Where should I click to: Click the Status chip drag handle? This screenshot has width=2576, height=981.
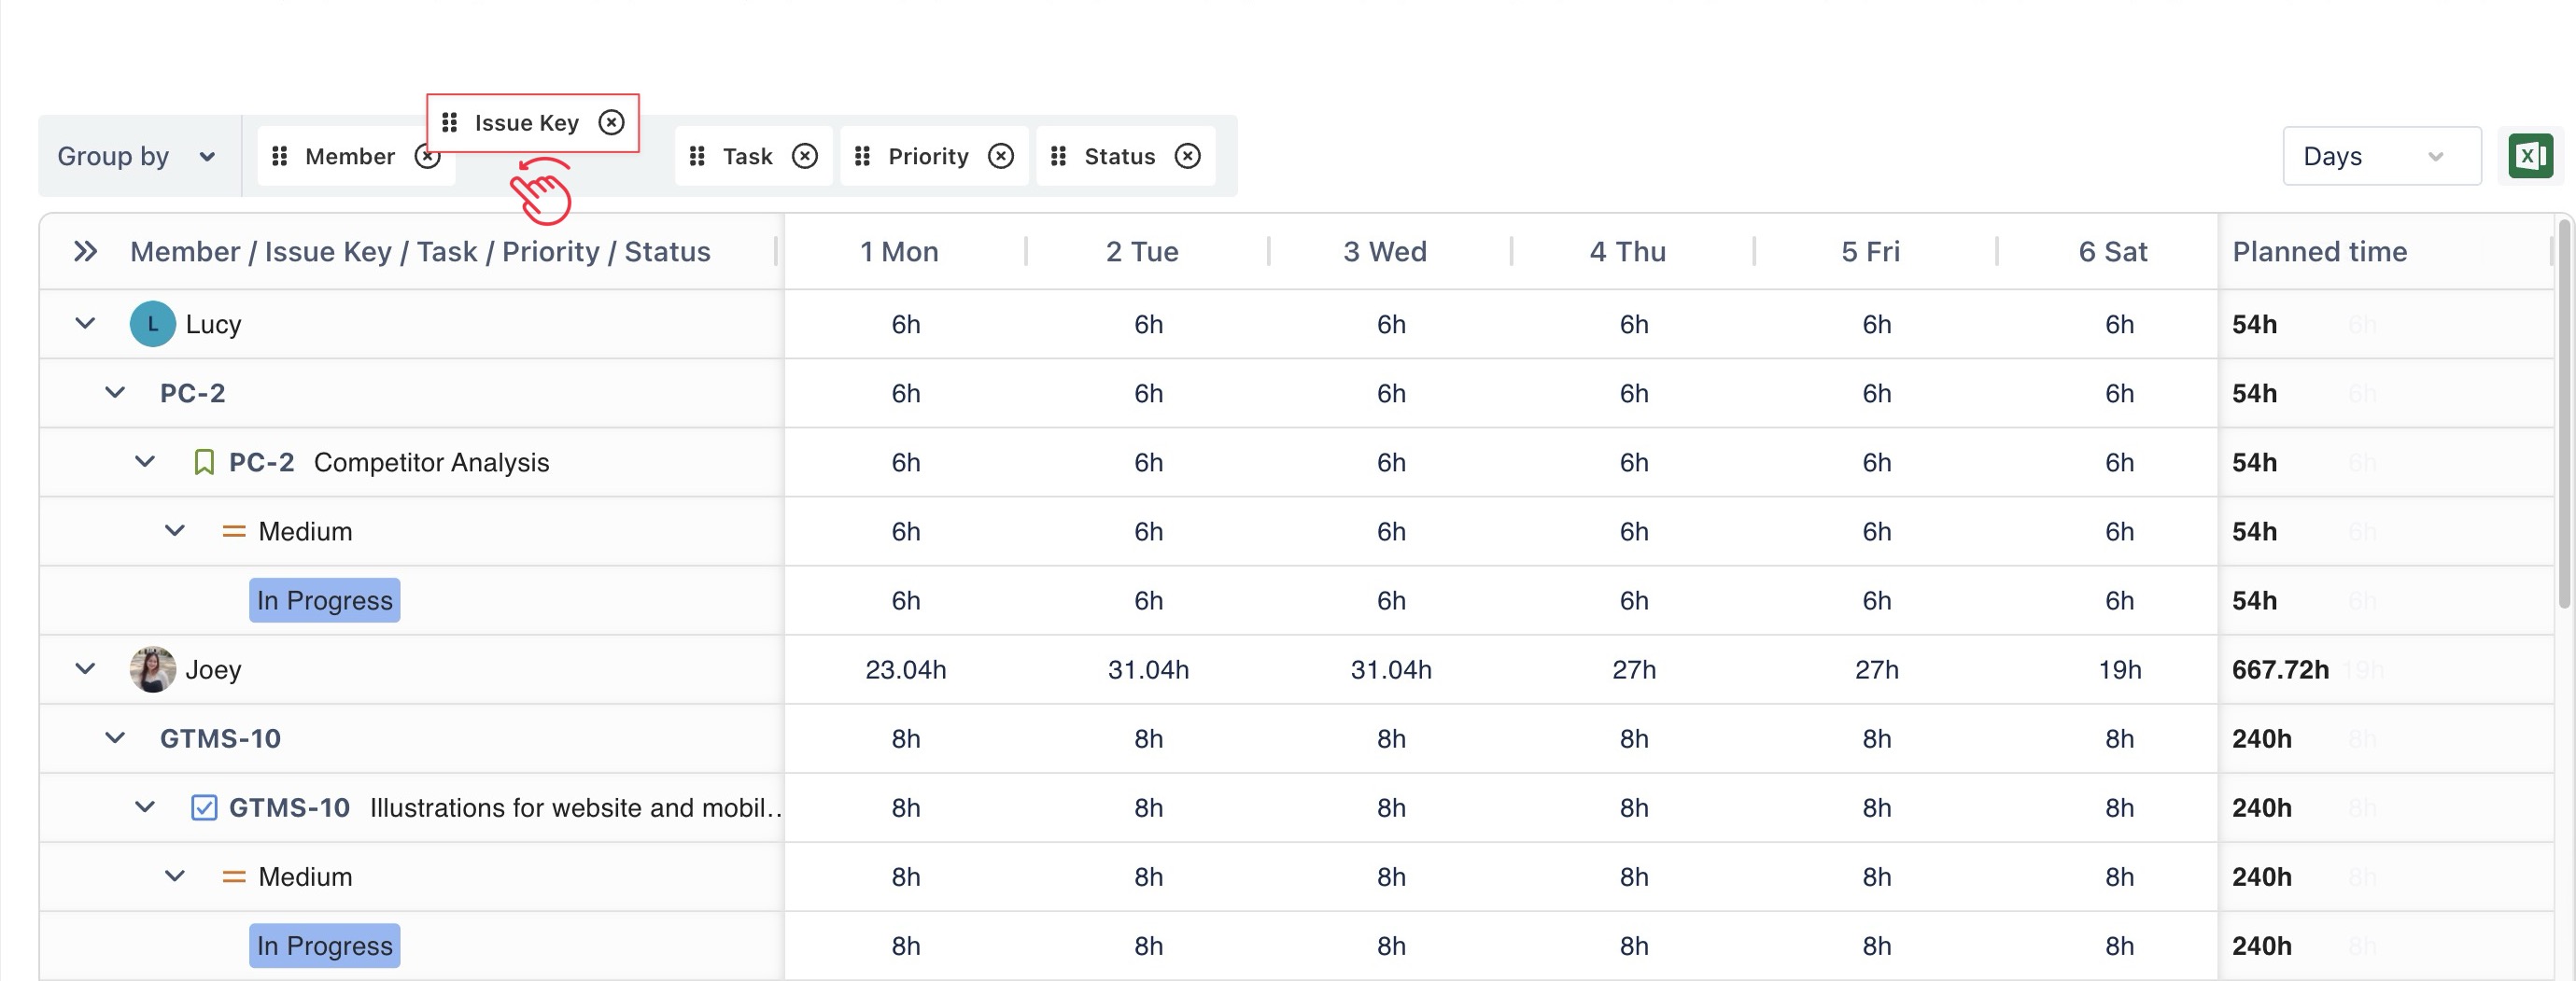(x=1059, y=156)
